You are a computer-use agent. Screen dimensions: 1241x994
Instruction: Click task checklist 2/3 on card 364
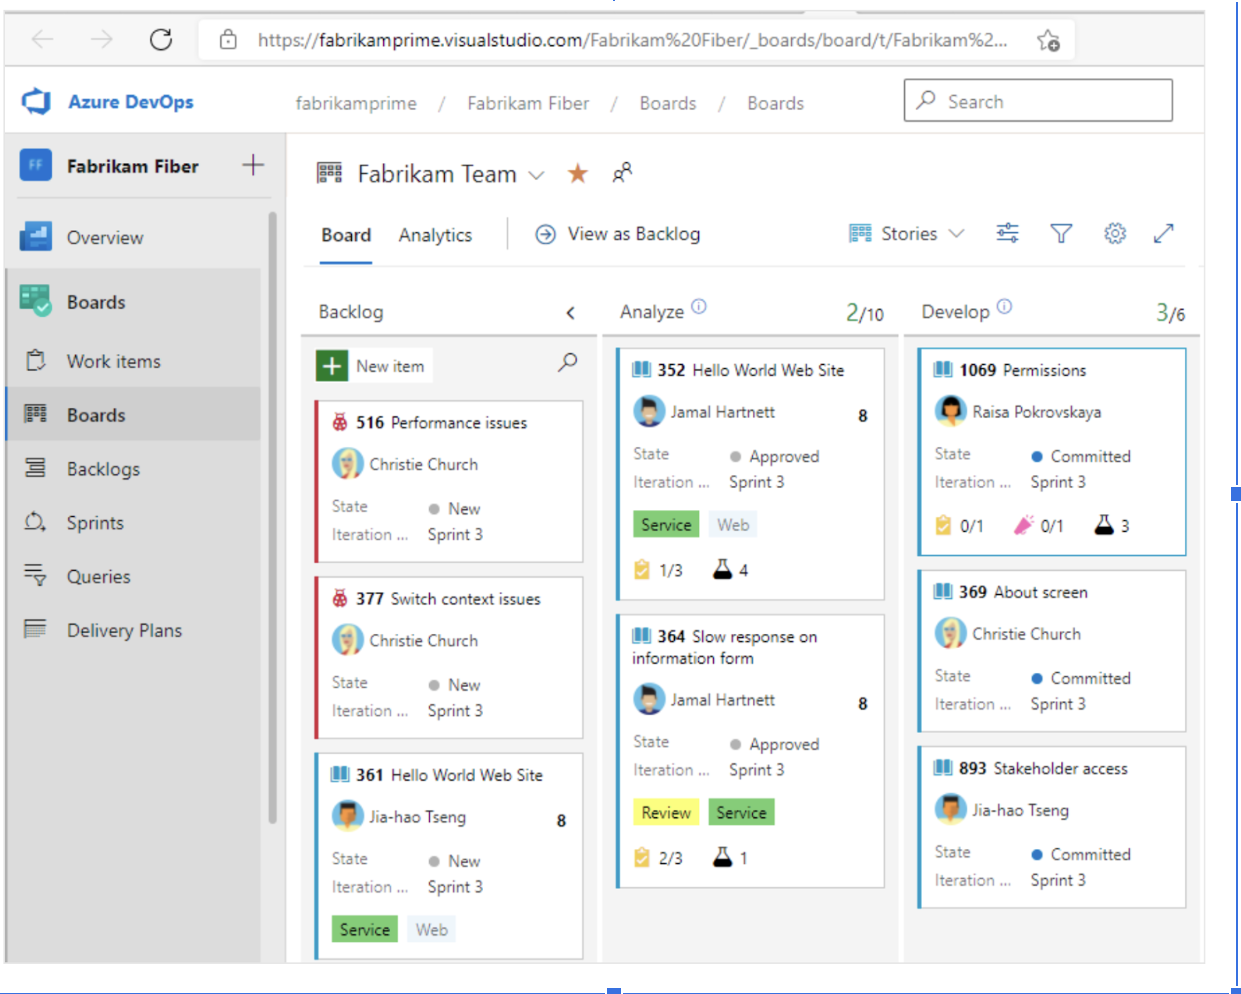point(658,858)
